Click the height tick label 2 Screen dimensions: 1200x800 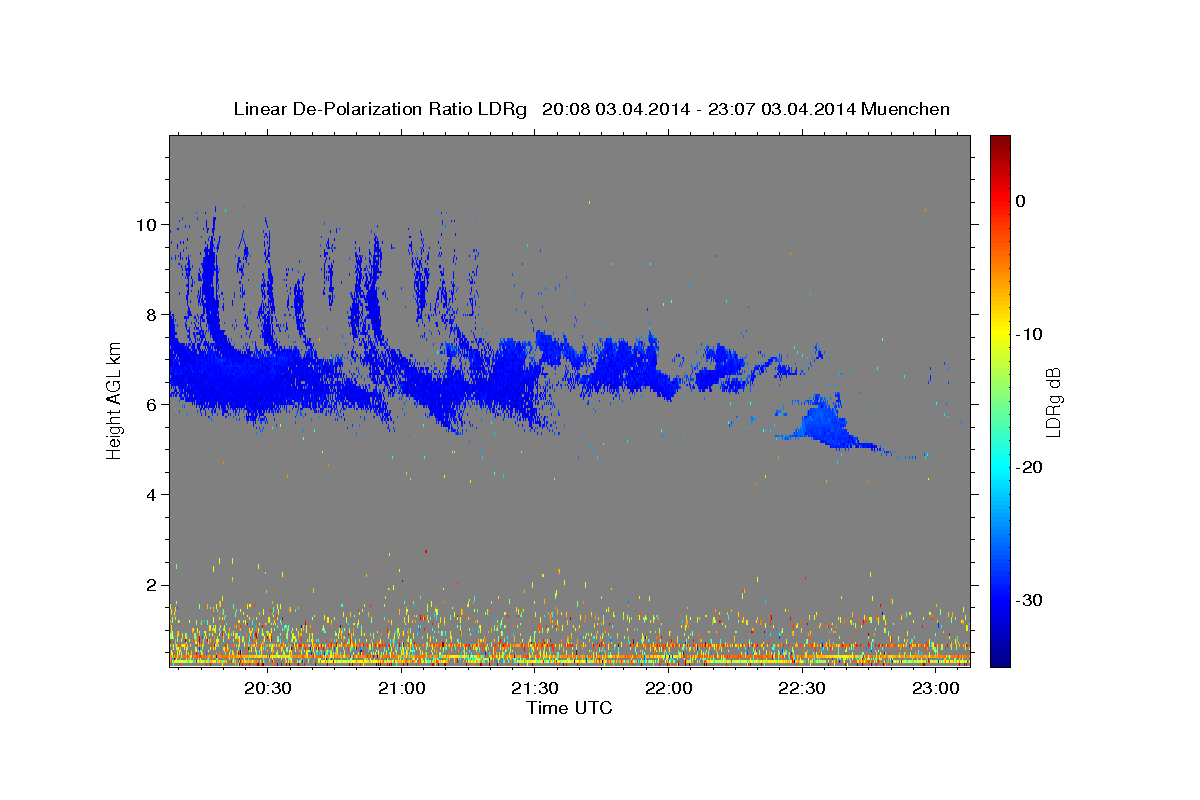[x=150, y=585]
